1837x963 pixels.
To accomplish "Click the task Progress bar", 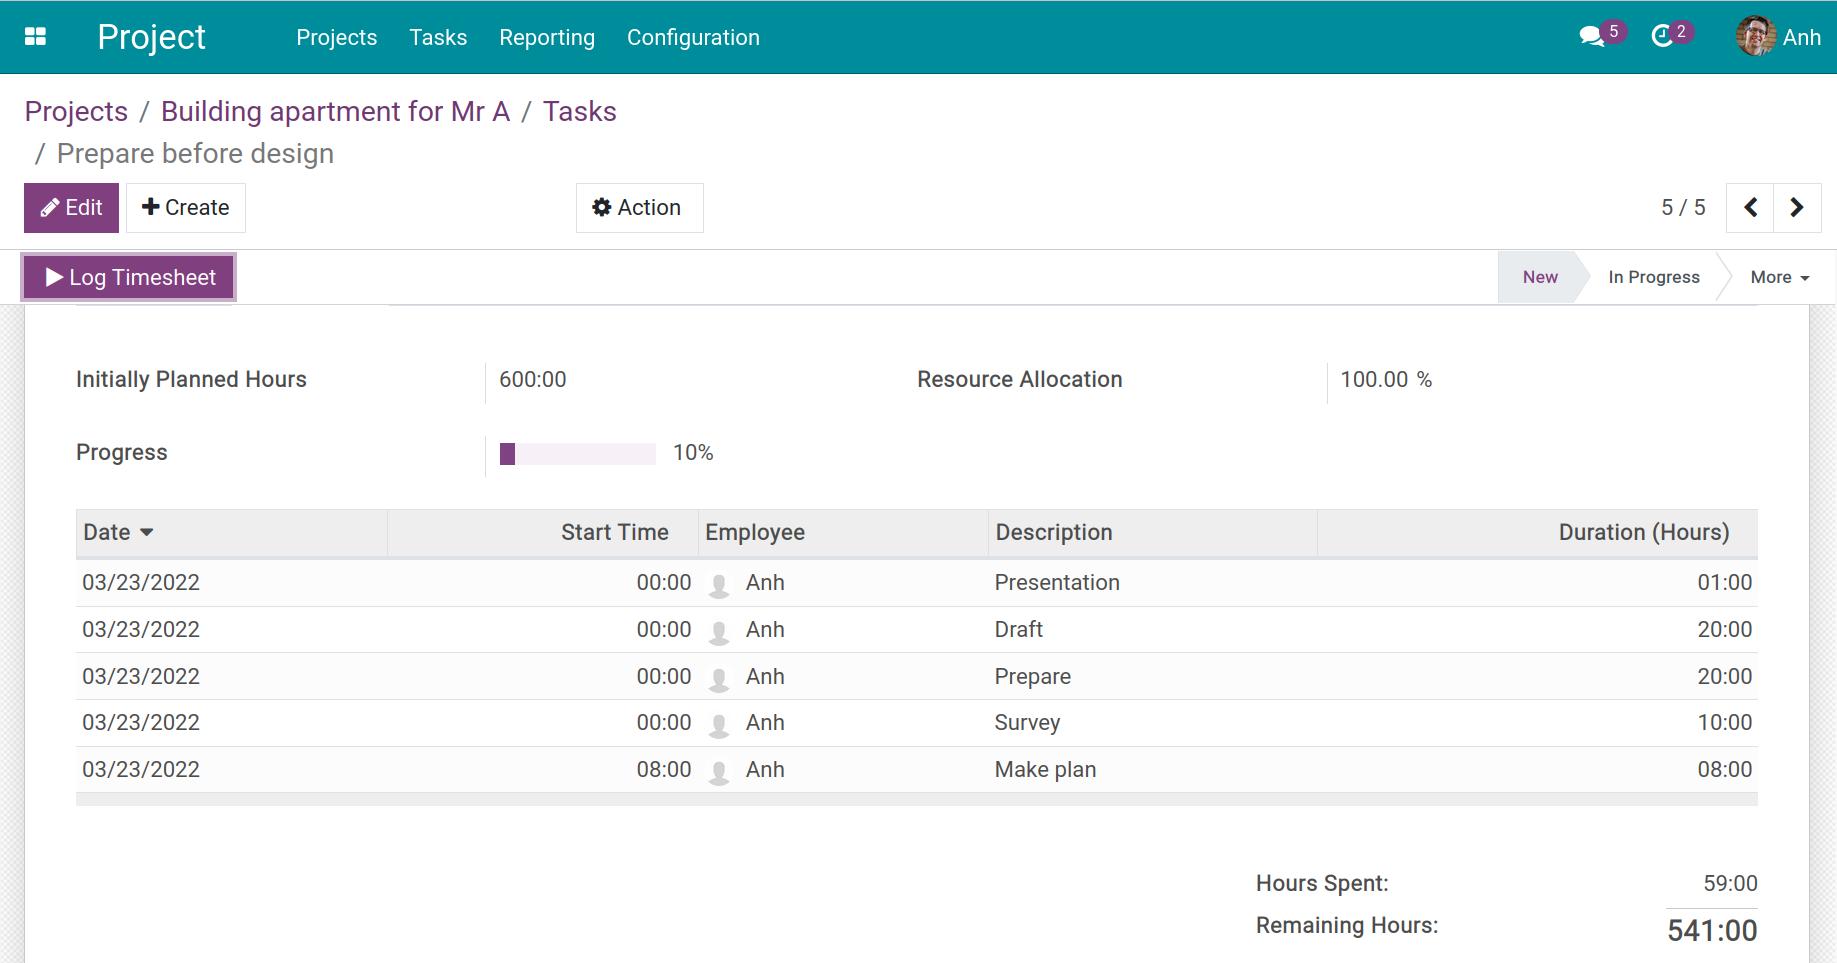I will [x=577, y=453].
